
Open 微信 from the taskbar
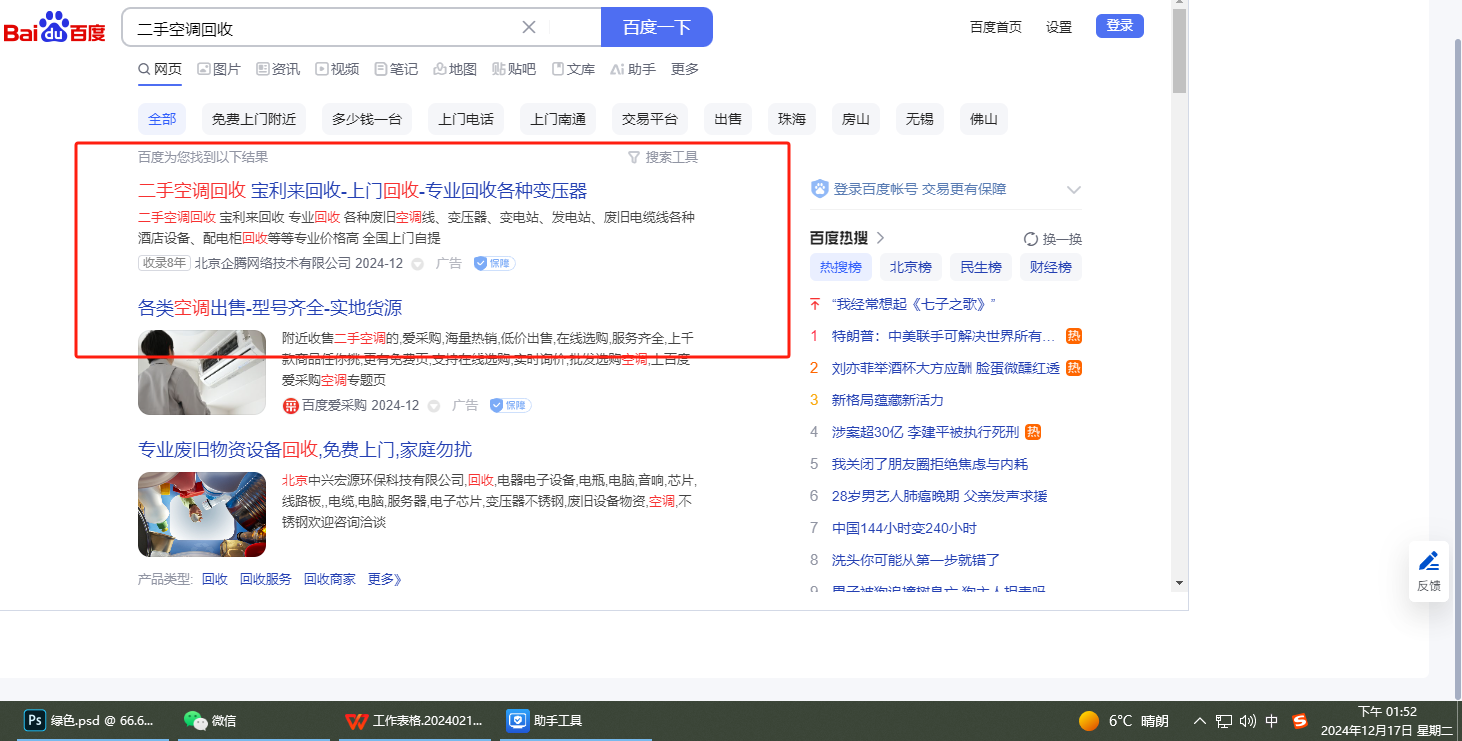[x=211, y=720]
